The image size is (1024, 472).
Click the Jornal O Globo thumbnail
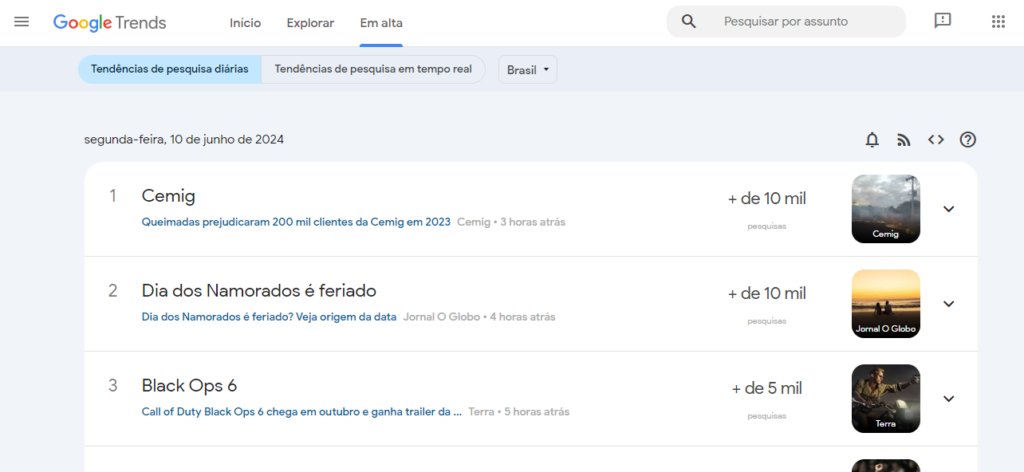[x=886, y=304]
